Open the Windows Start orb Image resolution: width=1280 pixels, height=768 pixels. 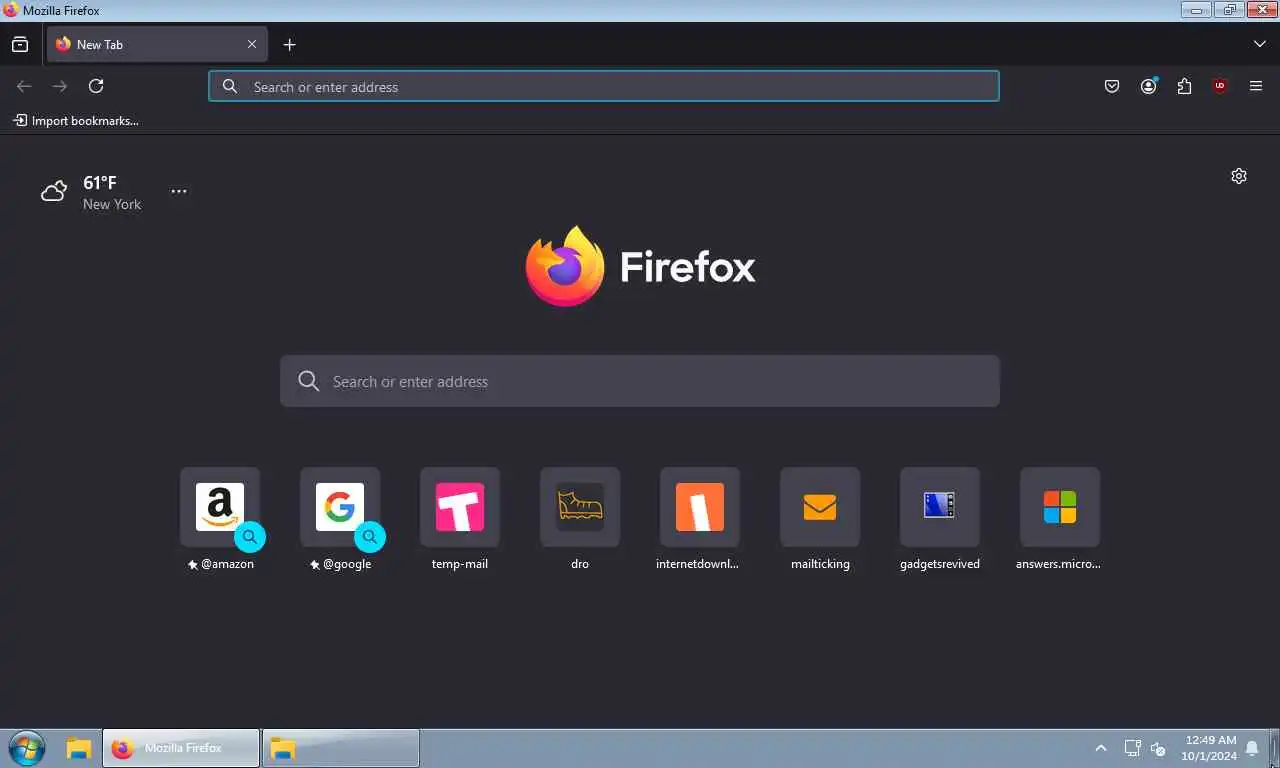tap(26, 748)
